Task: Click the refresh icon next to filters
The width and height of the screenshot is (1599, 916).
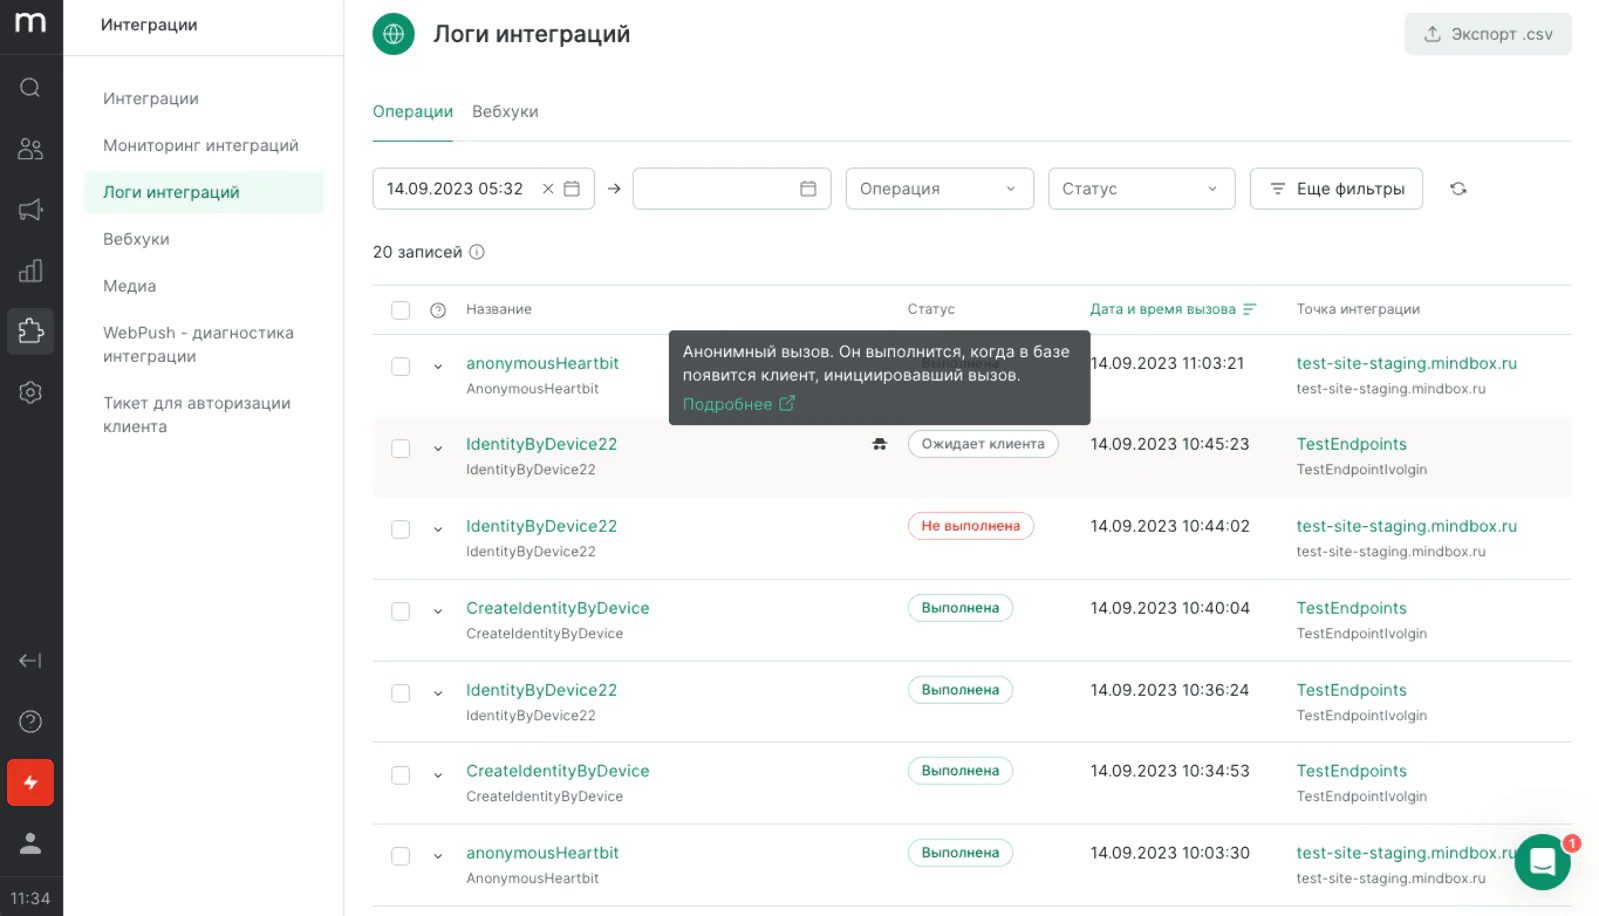Action: click(x=1458, y=189)
